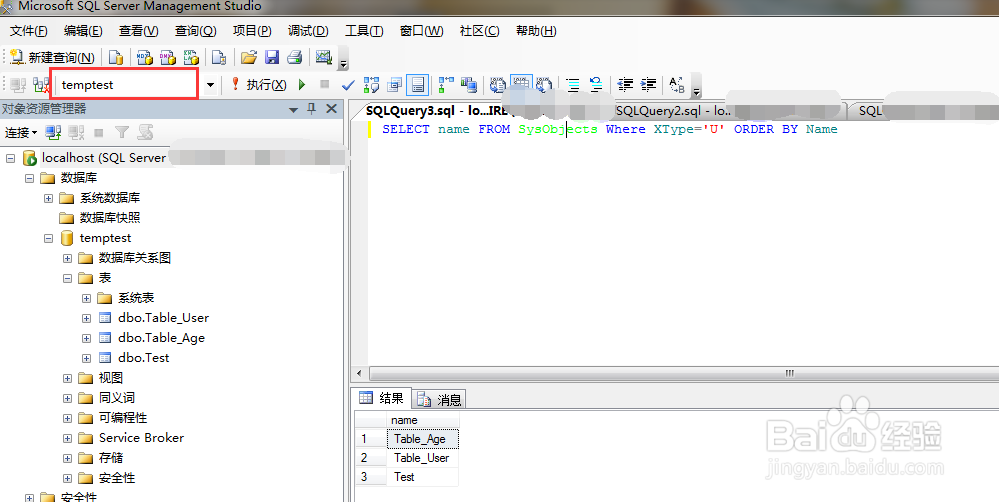Select Results to File icon

pos(544,85)
